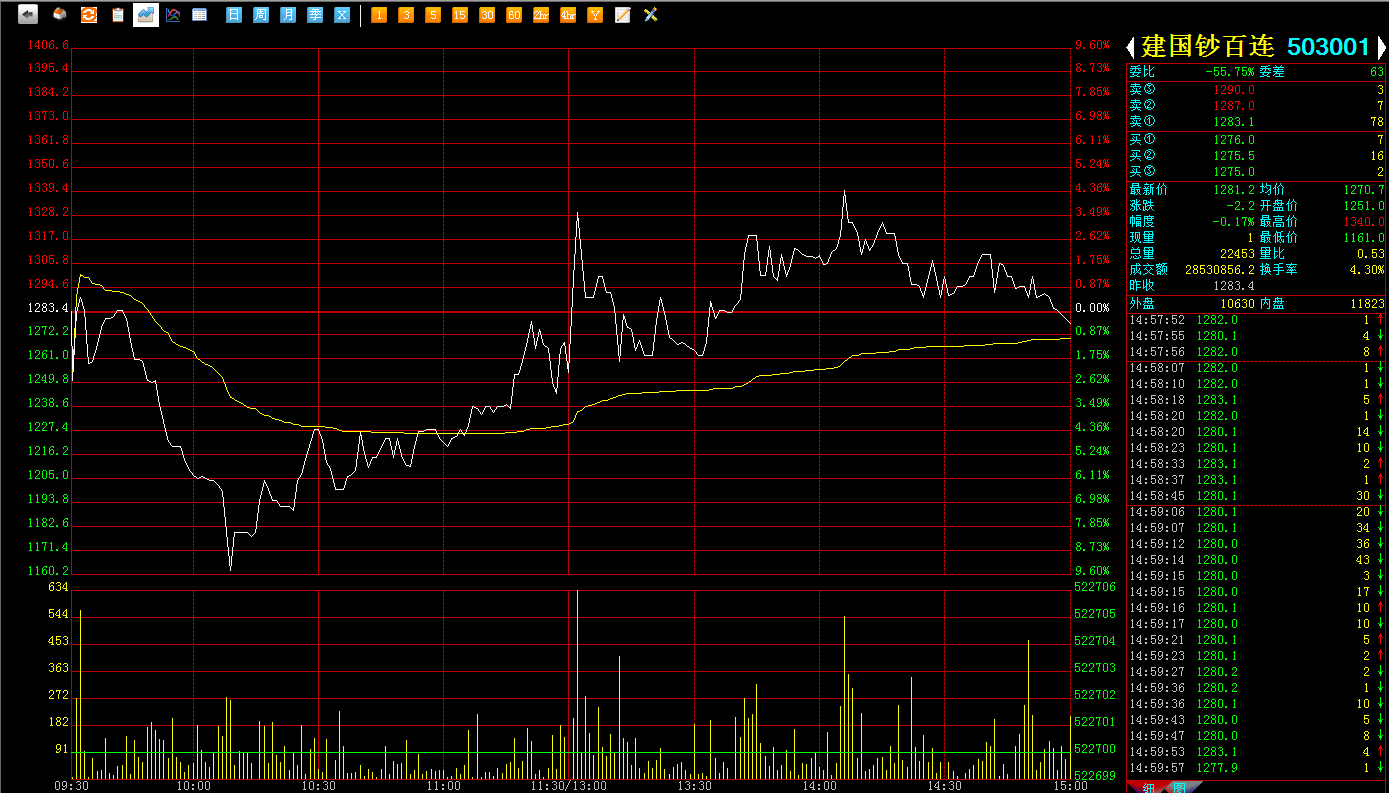The image size is (1389, 793).
Task: Choose the 60-minute orange period button
Action: click(x=514, y=15)
